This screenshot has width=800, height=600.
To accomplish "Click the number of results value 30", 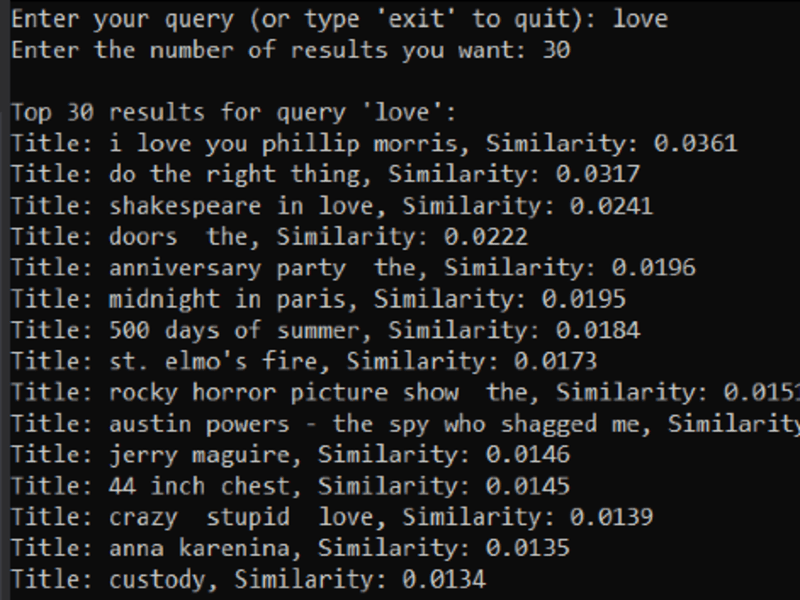I will [556, 51].
